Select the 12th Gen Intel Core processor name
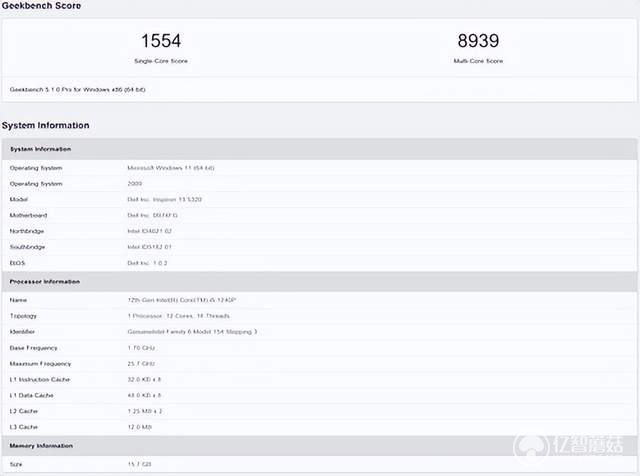640x476 pixels. point(182,300)
